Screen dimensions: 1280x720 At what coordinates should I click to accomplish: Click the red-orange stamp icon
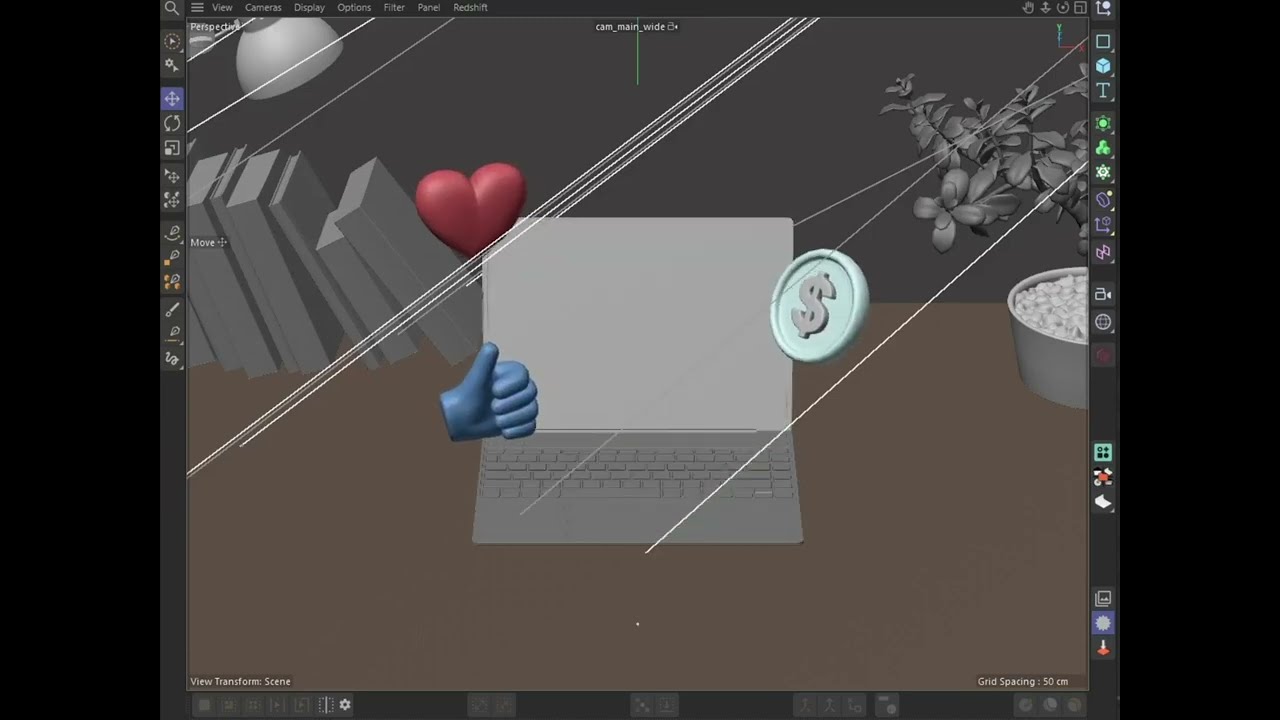(1103, 648)
